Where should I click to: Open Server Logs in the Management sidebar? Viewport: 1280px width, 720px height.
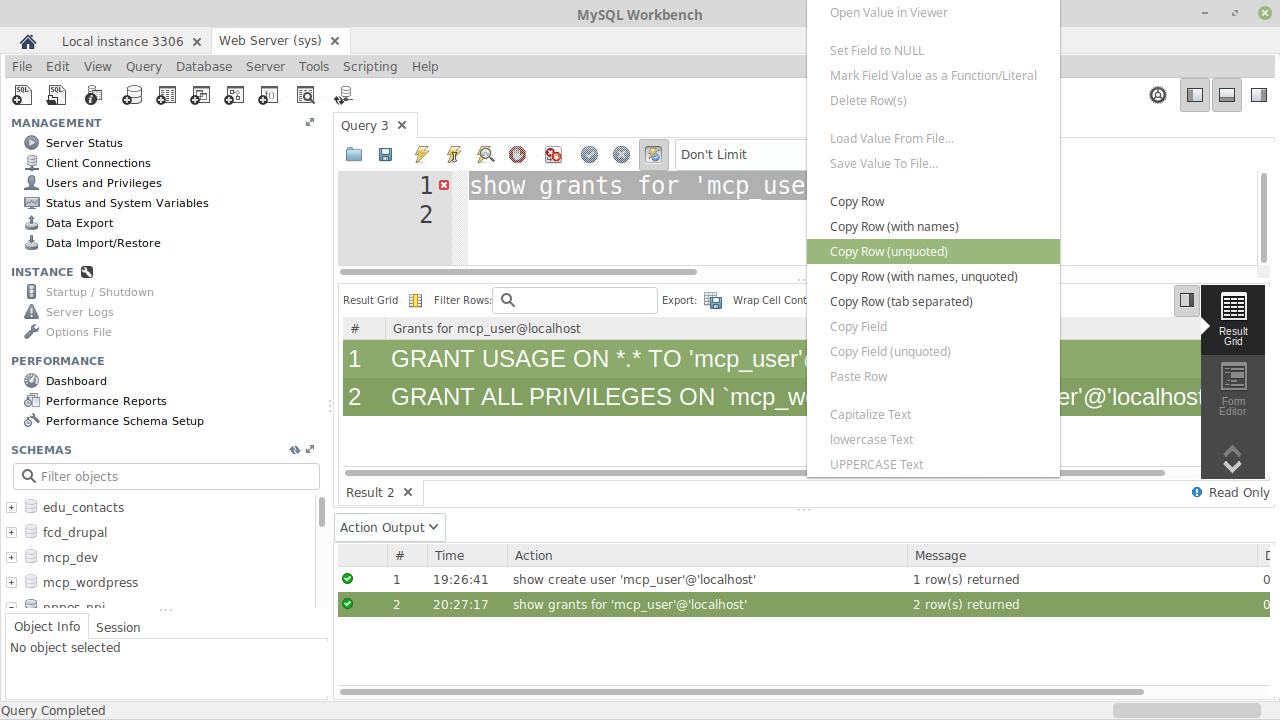[x=79, y=311]
